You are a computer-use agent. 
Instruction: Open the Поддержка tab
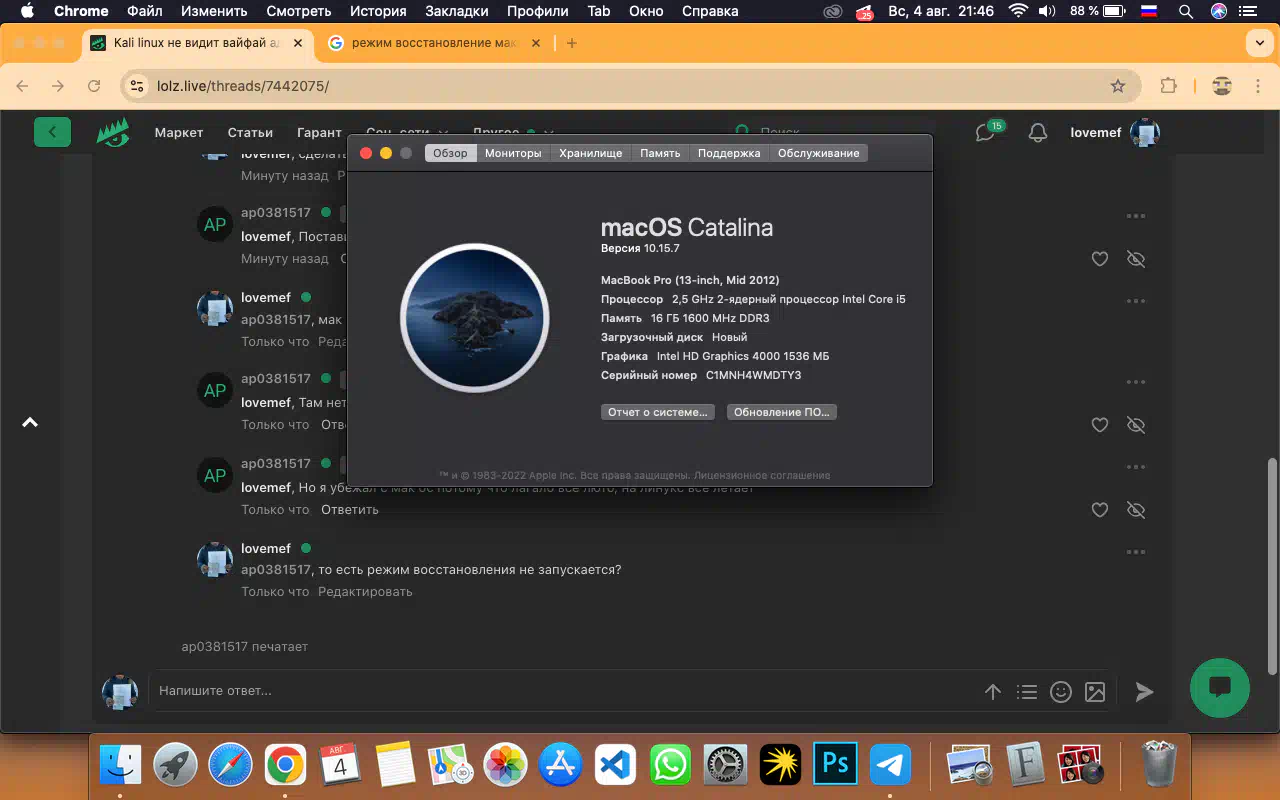[x=729, y=153]
